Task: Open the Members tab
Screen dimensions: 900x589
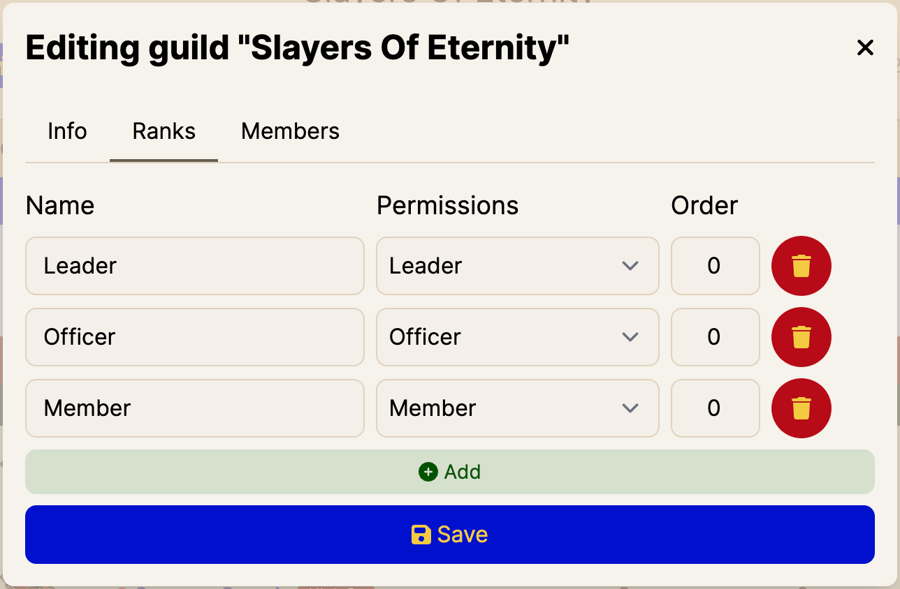Action: 290,131
